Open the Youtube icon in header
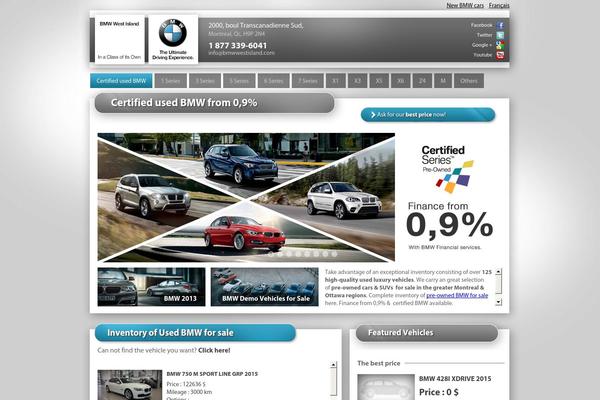This screenshot has width=600, height=400. pos(500,55)
